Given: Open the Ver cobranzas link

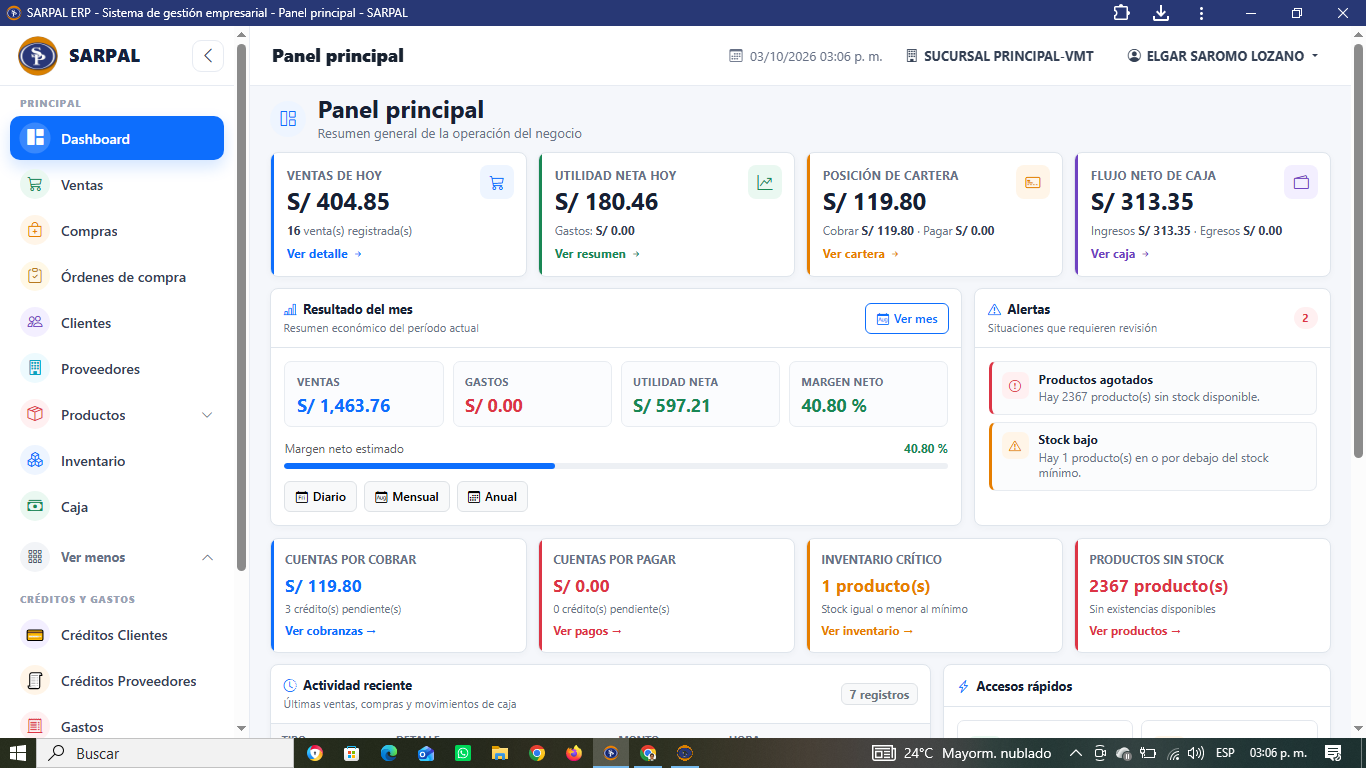Looking at the screenshot, I should [x=331, y=631].
